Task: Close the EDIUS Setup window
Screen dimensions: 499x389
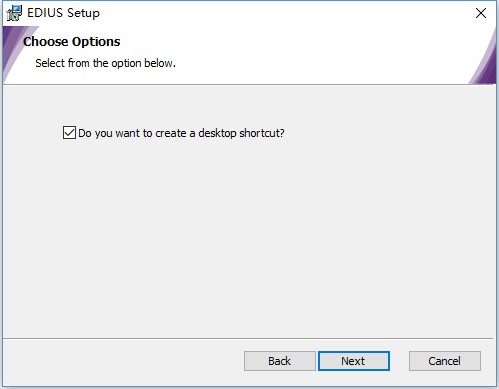Action: 481,13
